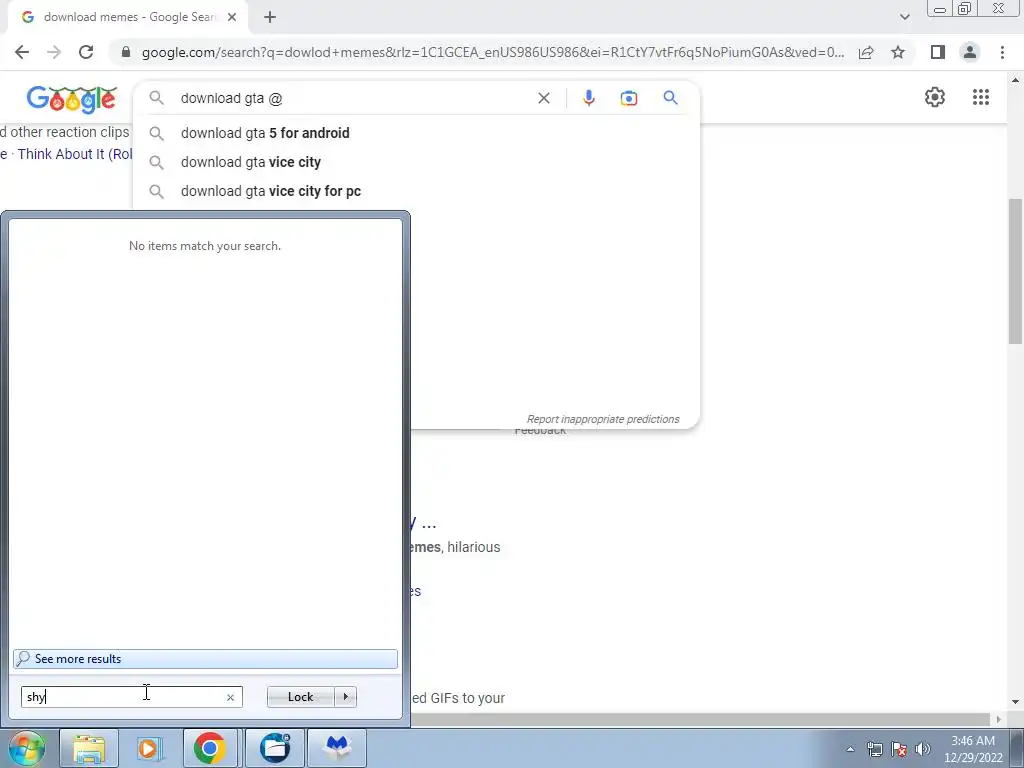Screen dimensions: 1024x768
Task: Click the Lock button in Start menu
Action: [300, 697]
